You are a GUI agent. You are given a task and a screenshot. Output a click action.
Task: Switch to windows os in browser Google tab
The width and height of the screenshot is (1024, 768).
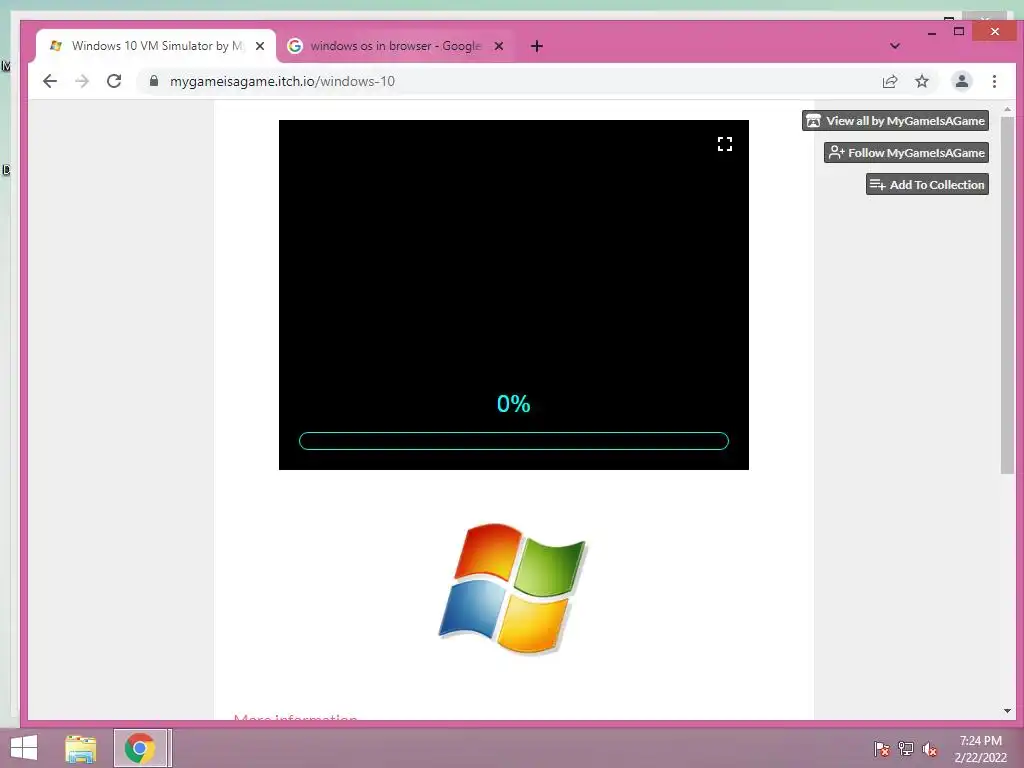point(395,46)
